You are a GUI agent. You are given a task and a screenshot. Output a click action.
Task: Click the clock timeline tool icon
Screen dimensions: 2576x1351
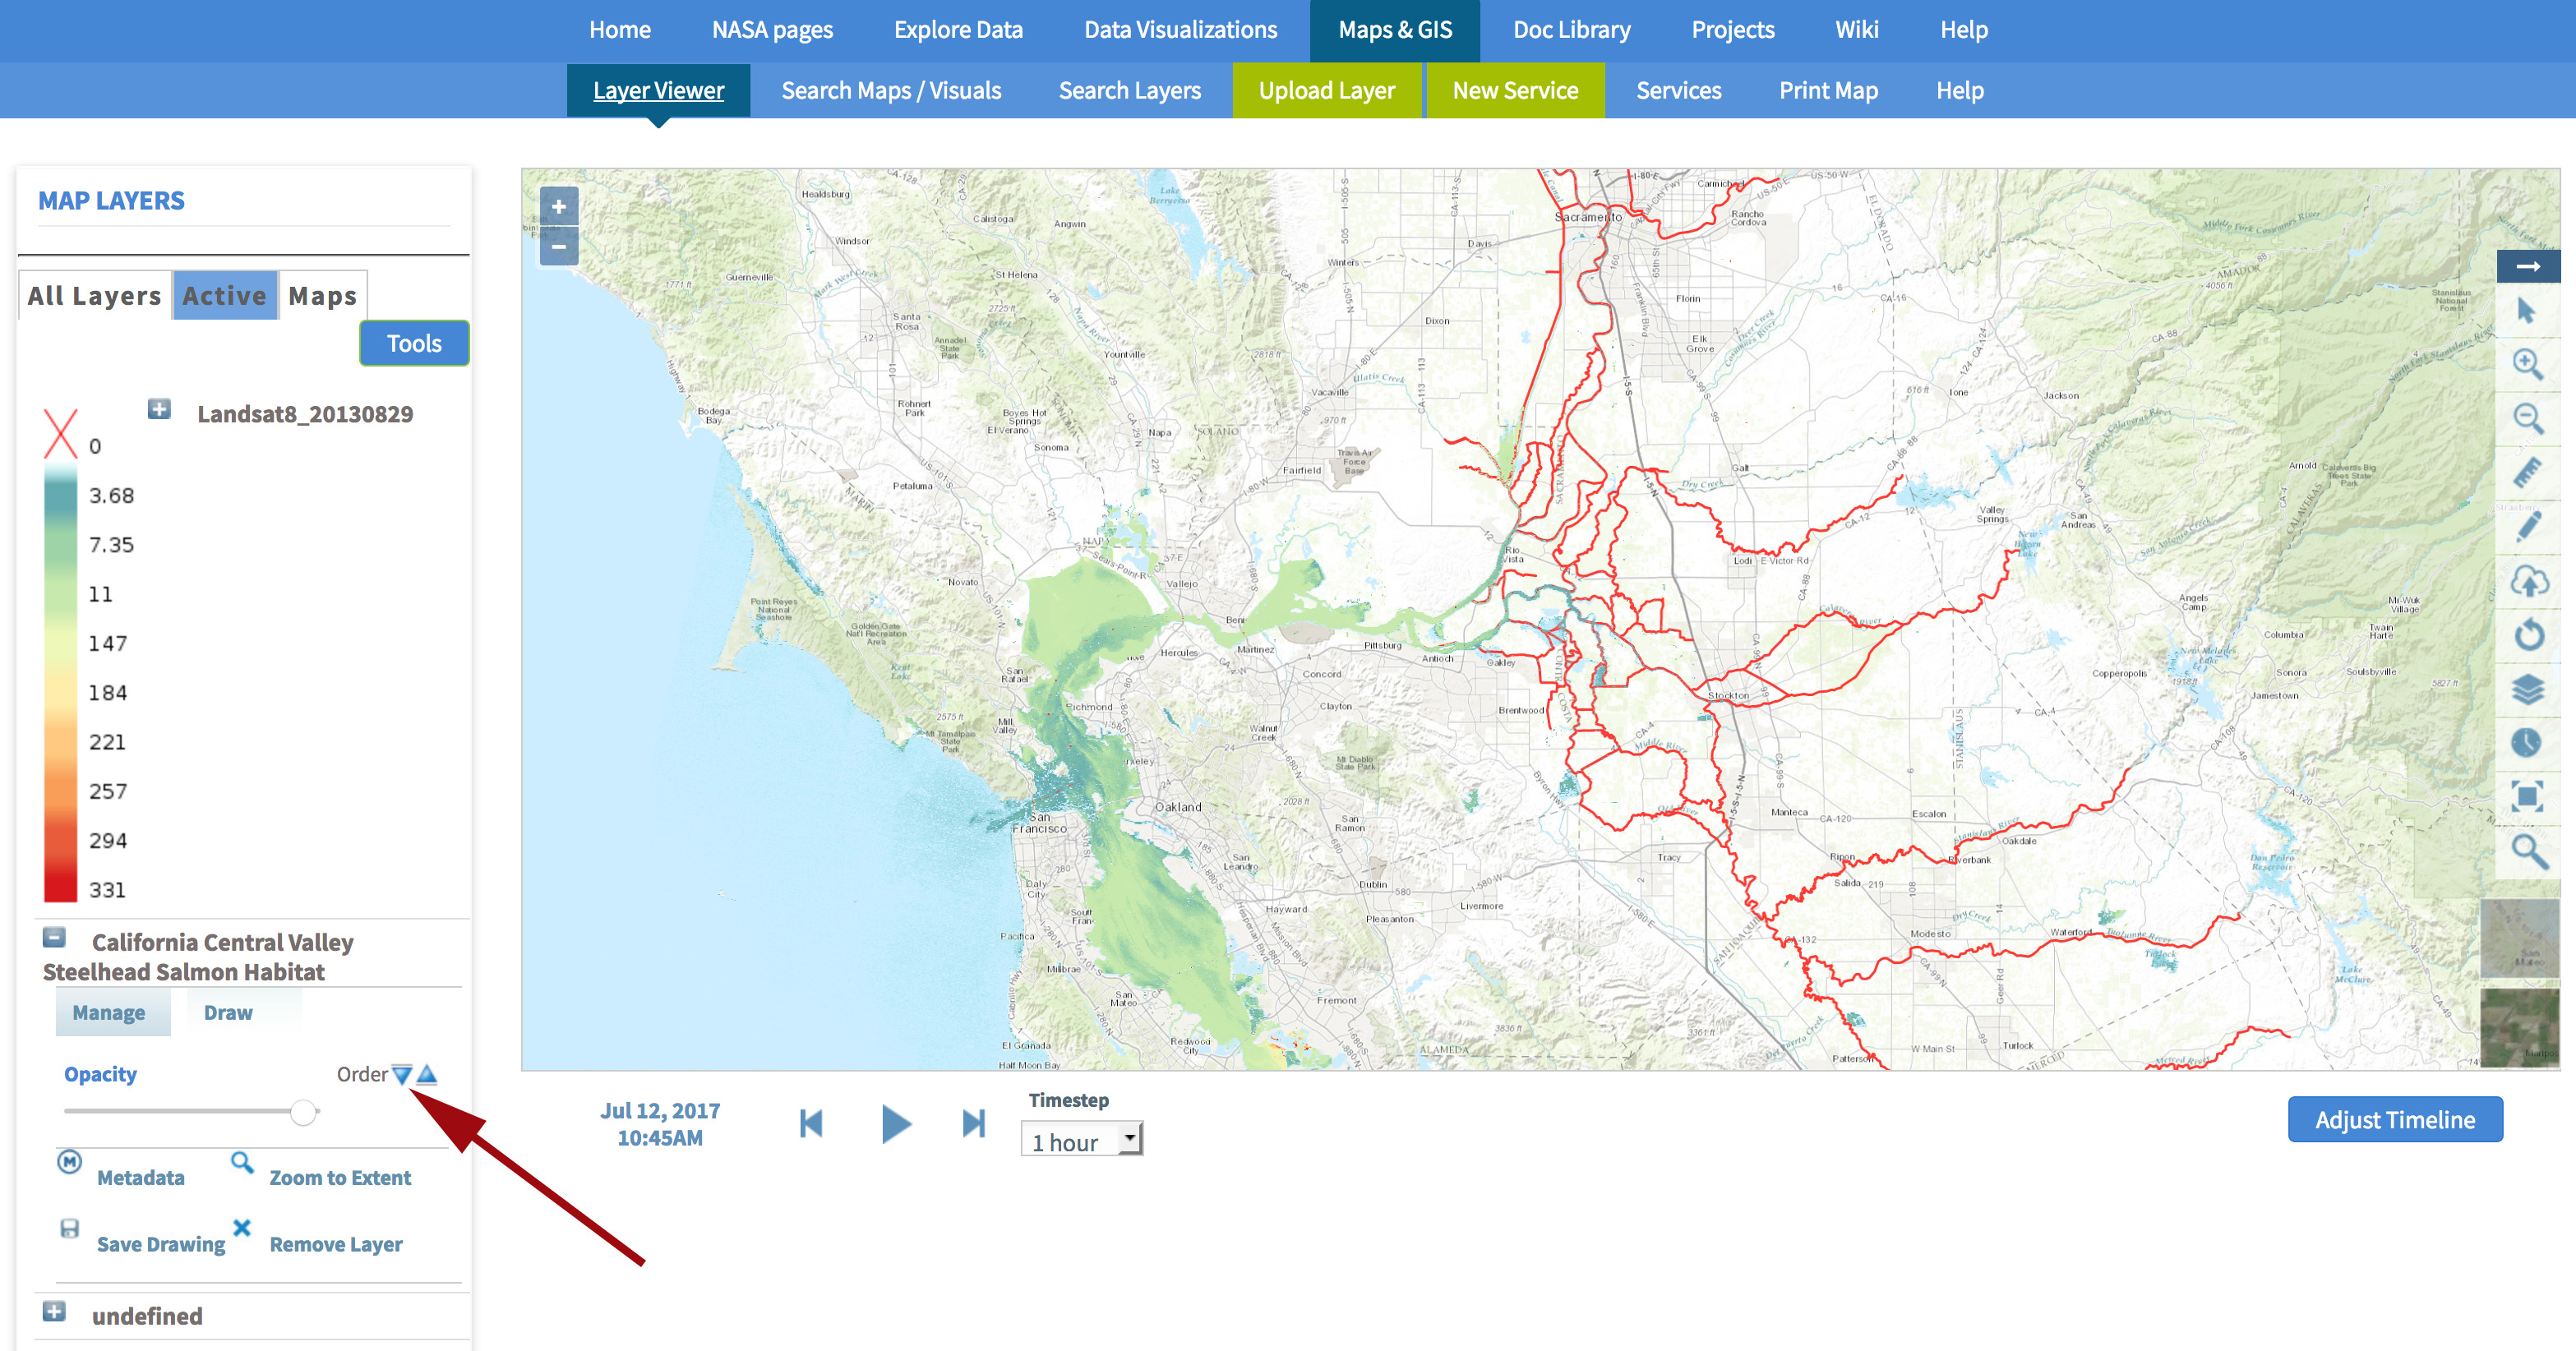[2527, 742]
